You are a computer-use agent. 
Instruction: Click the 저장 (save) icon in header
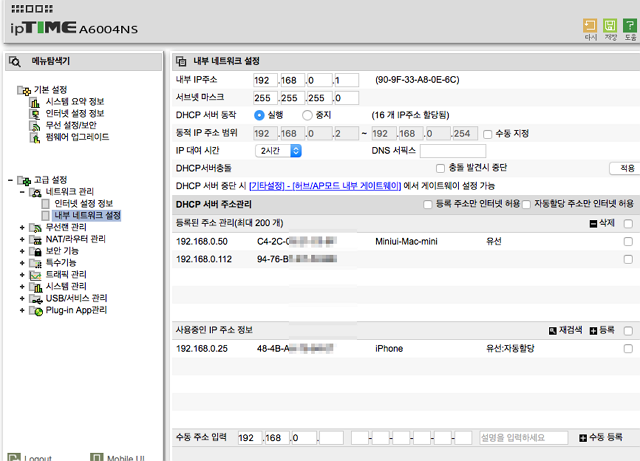point(610,26)
